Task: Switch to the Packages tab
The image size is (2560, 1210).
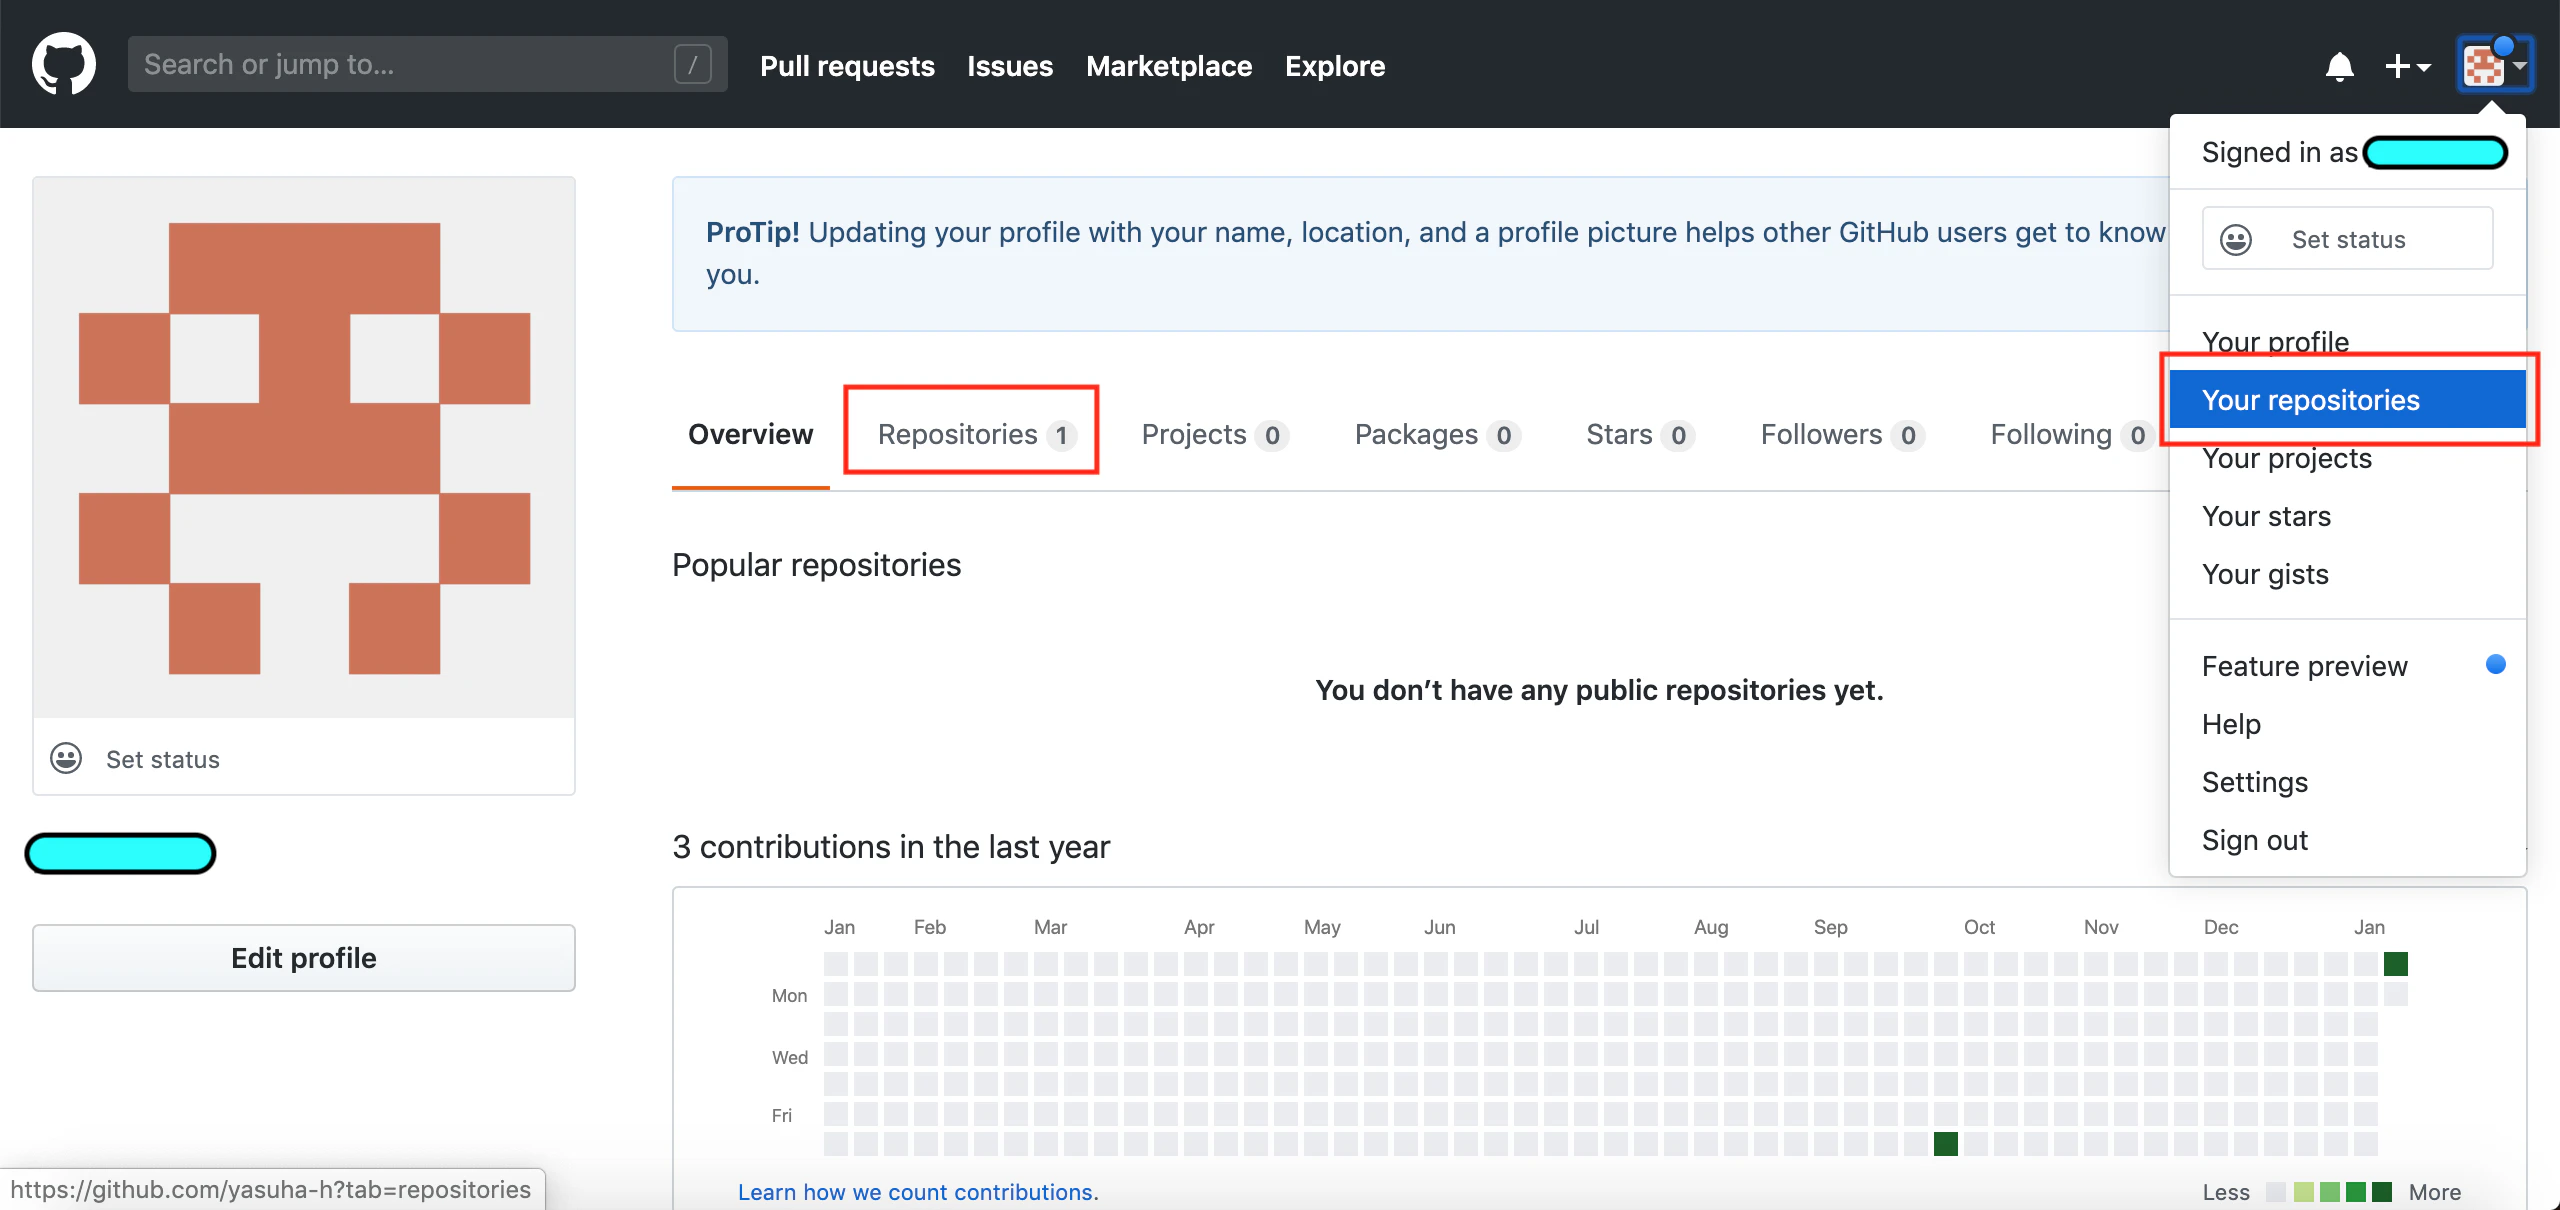Action: coord(1438,435)
